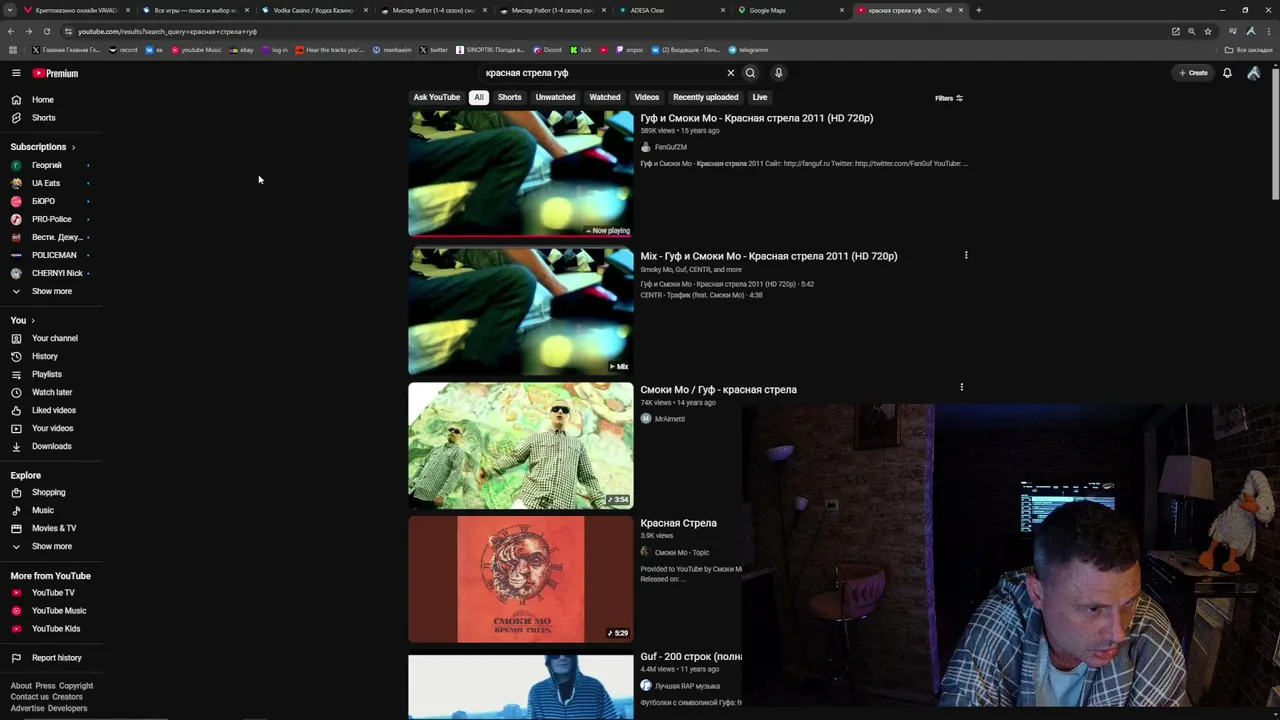Go to Home in sidebar
Screen dimensions: 1280x720
tap(42, 100)
